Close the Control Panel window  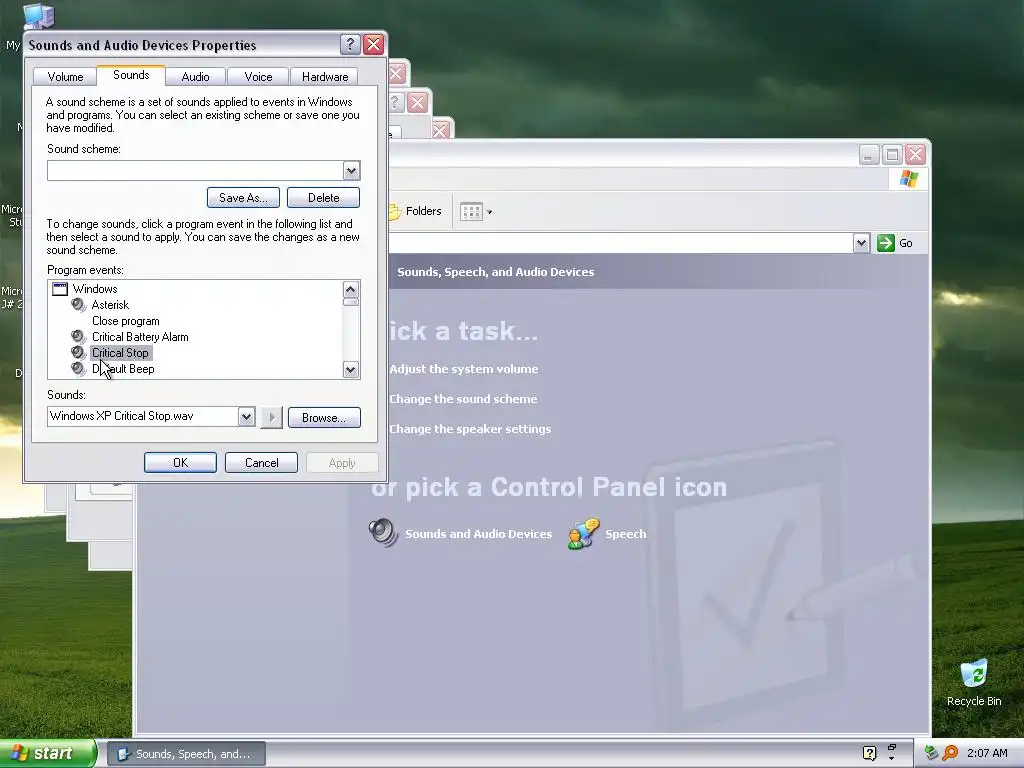click(916, 155)
